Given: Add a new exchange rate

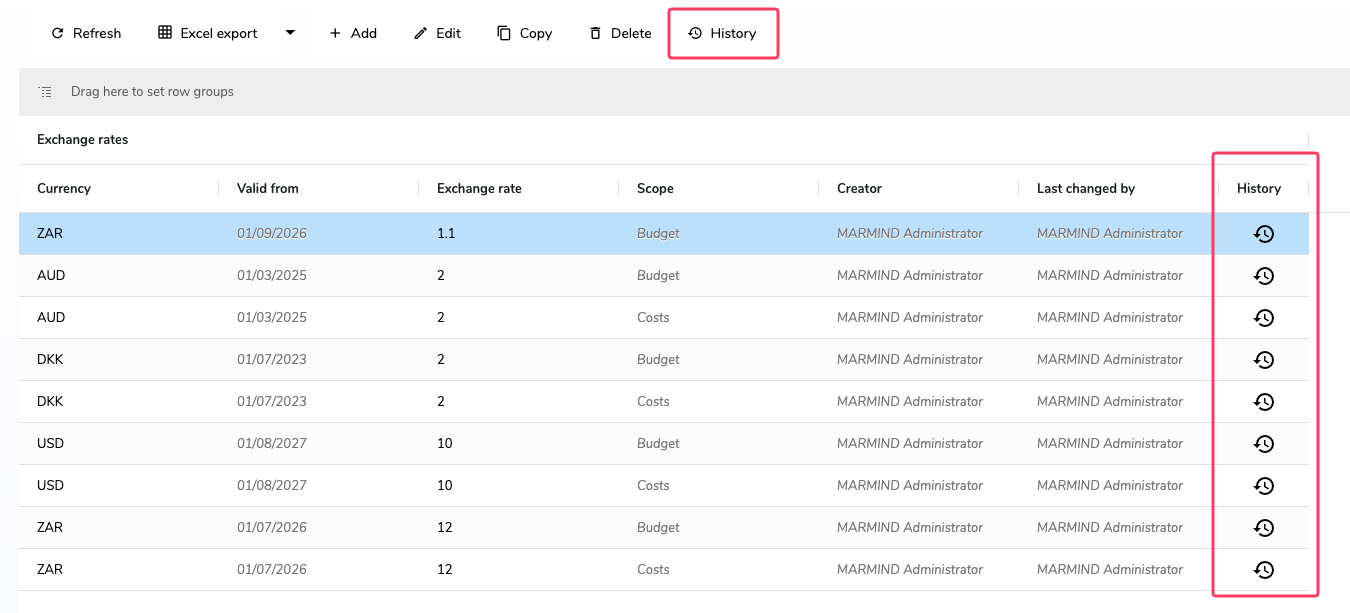Looking at the screenshot, I should pos(353,33).
